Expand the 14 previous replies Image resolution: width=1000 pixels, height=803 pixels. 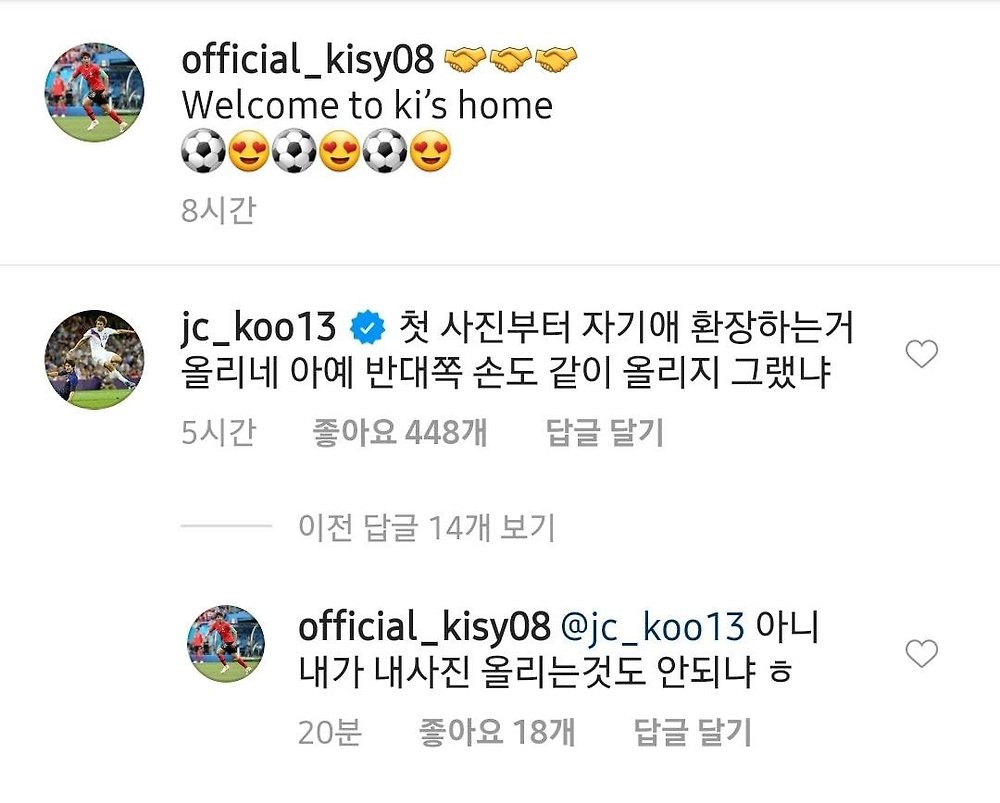[427, 527]
